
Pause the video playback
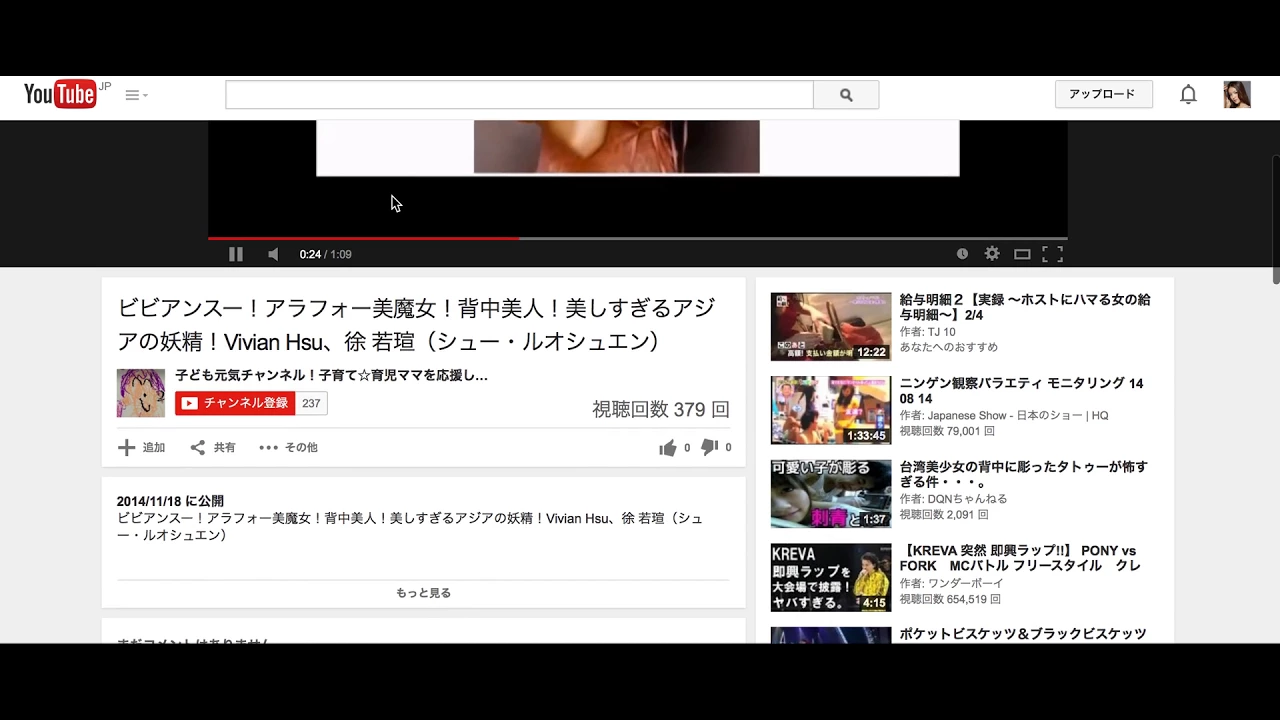click(236, 254)
